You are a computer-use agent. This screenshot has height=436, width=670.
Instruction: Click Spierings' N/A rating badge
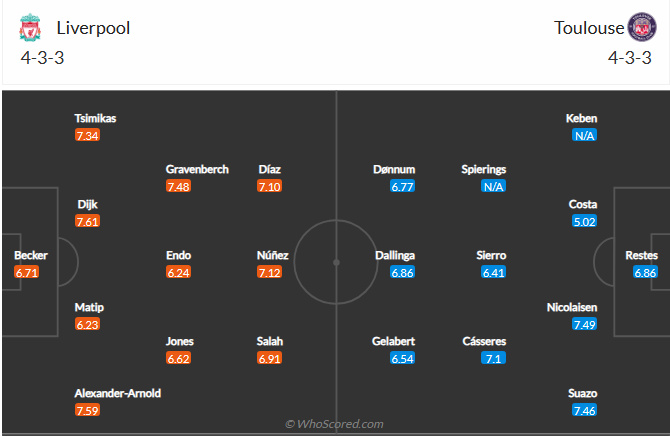click(x=494, y=186)
